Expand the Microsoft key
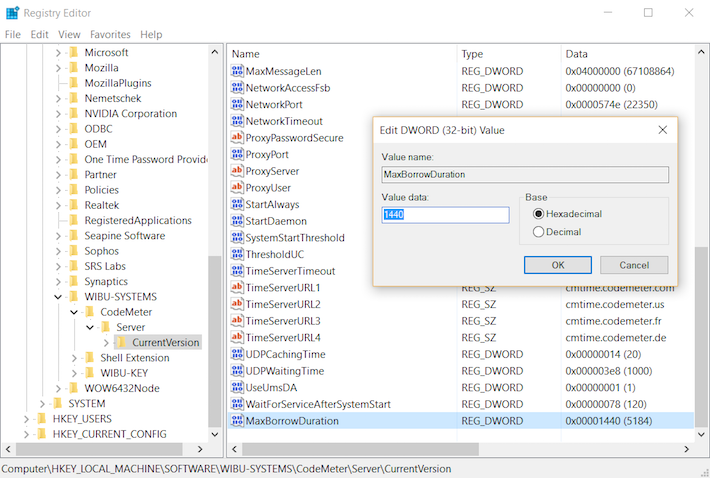This screenshot has height=478, width=710. point(58,53)
